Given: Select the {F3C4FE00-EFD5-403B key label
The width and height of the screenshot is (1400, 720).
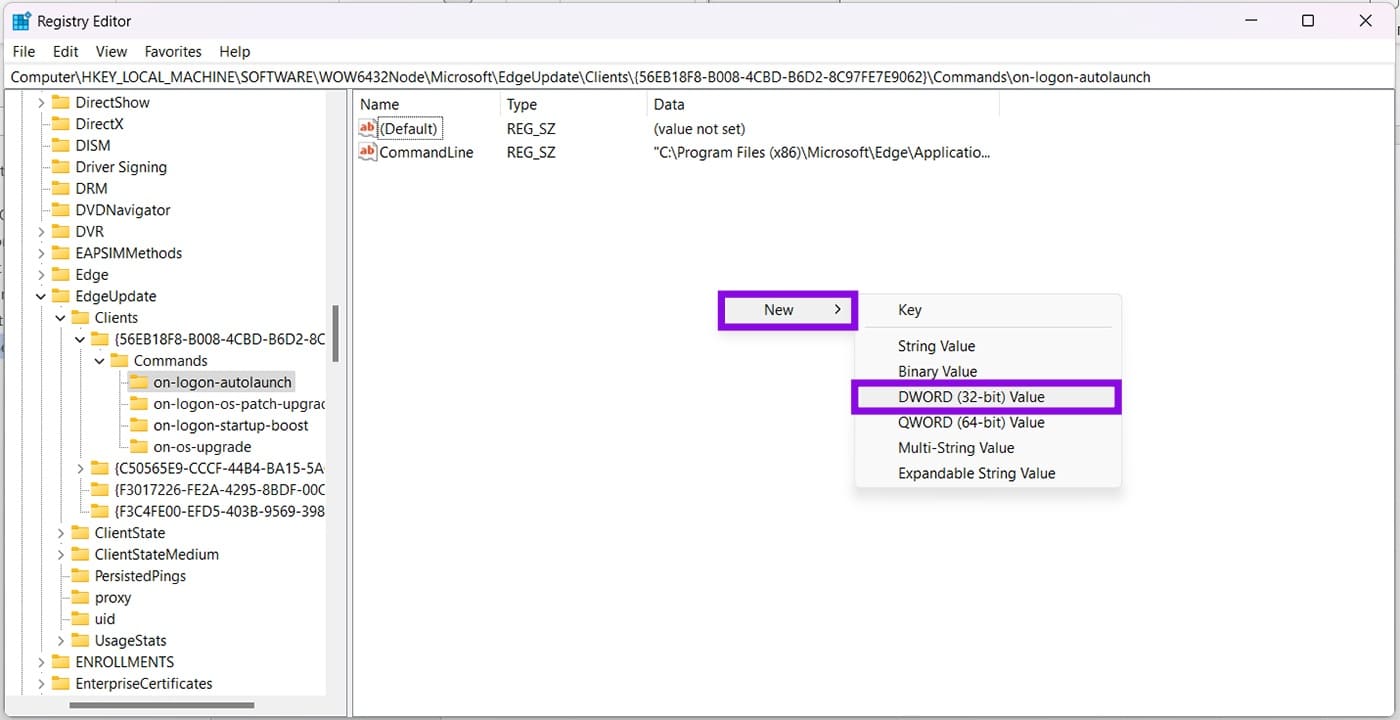Looking at the screenshot, I should pyautogui.click(x=219, y=511).
